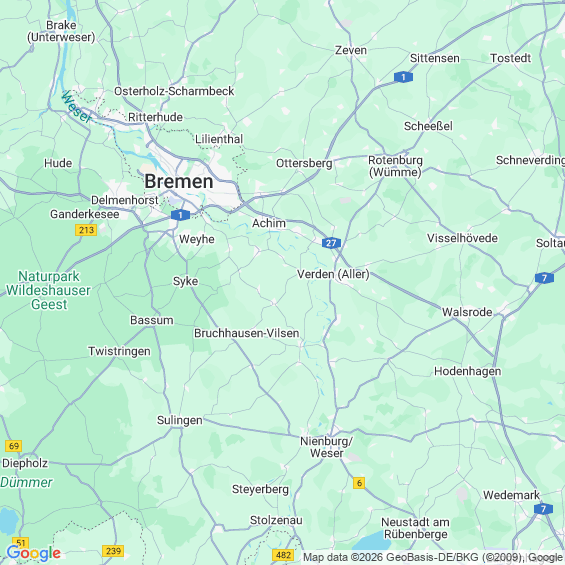
Task: Click the A1 shield near Sittensen
Action: [403, 77]
